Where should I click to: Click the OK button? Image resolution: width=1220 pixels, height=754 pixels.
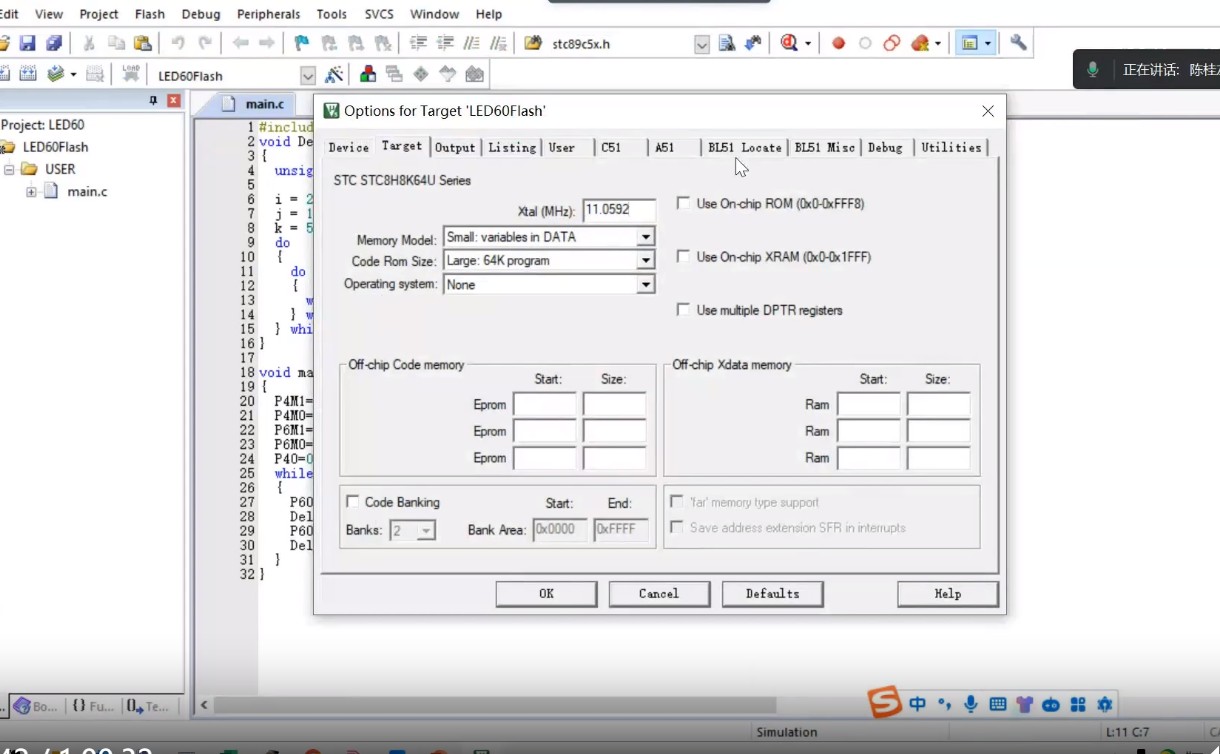(546, 594)
